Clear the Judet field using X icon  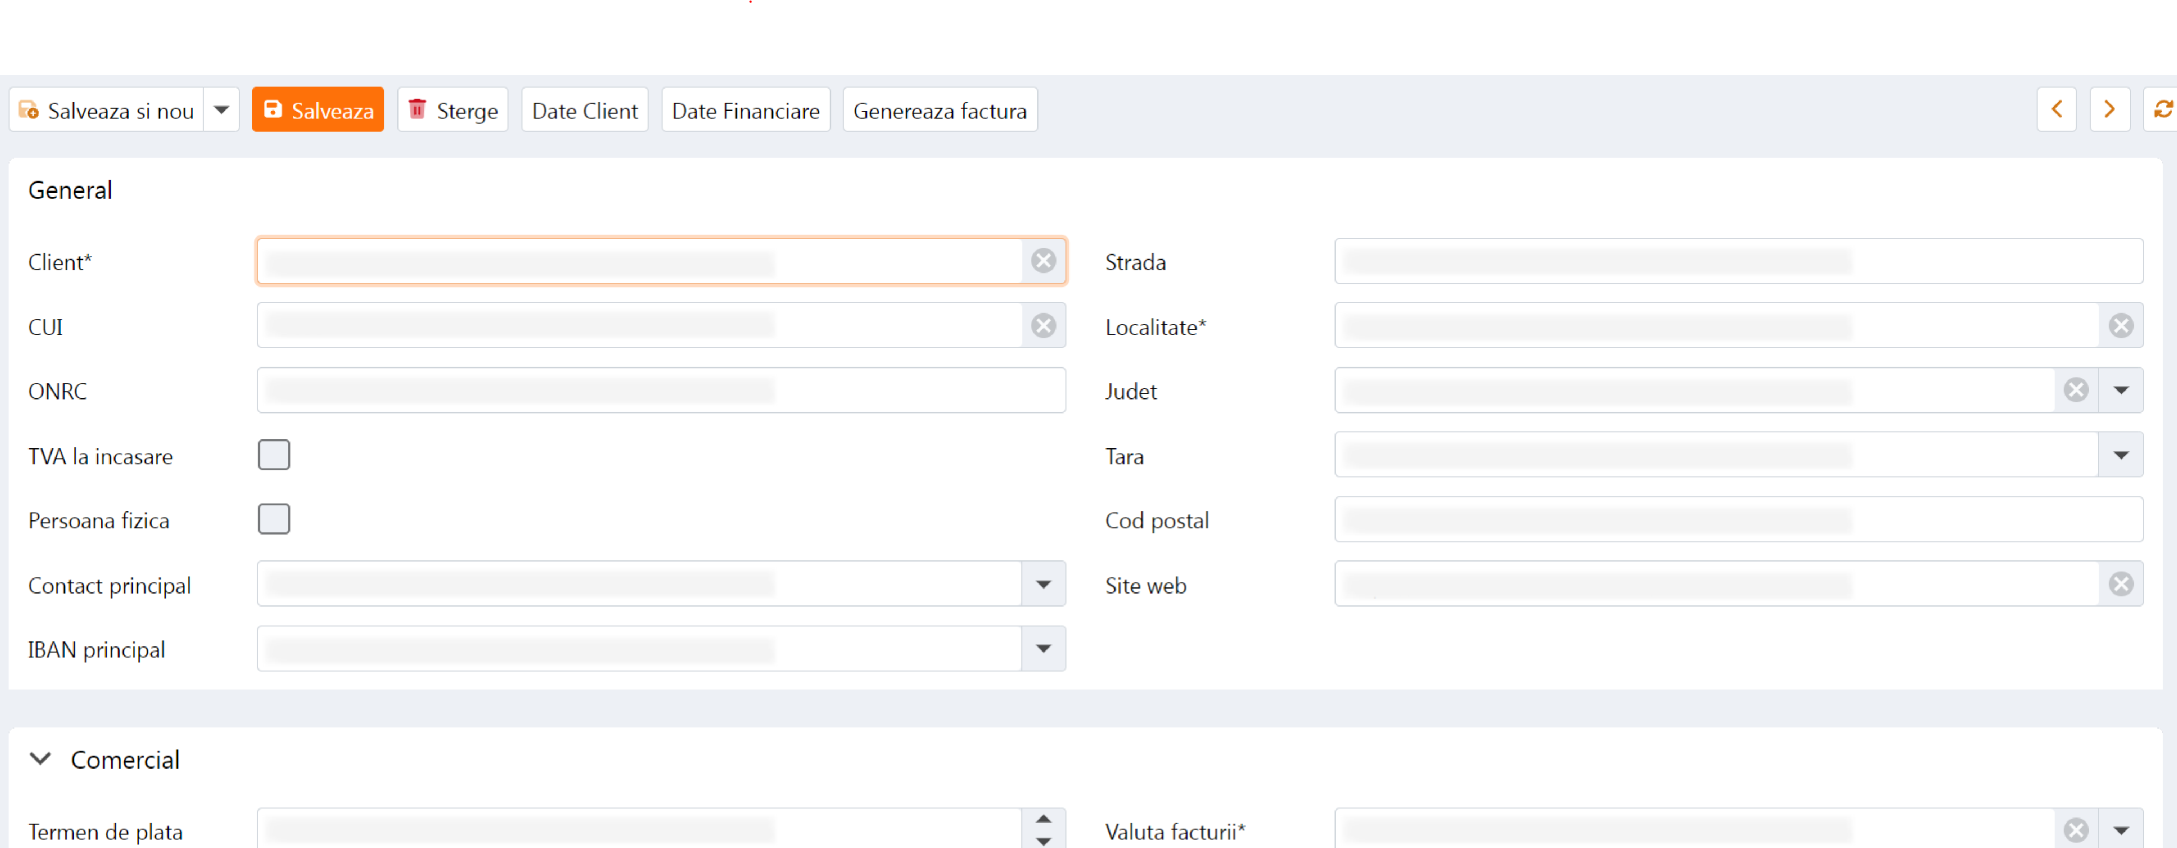[x=2076, y=390]
